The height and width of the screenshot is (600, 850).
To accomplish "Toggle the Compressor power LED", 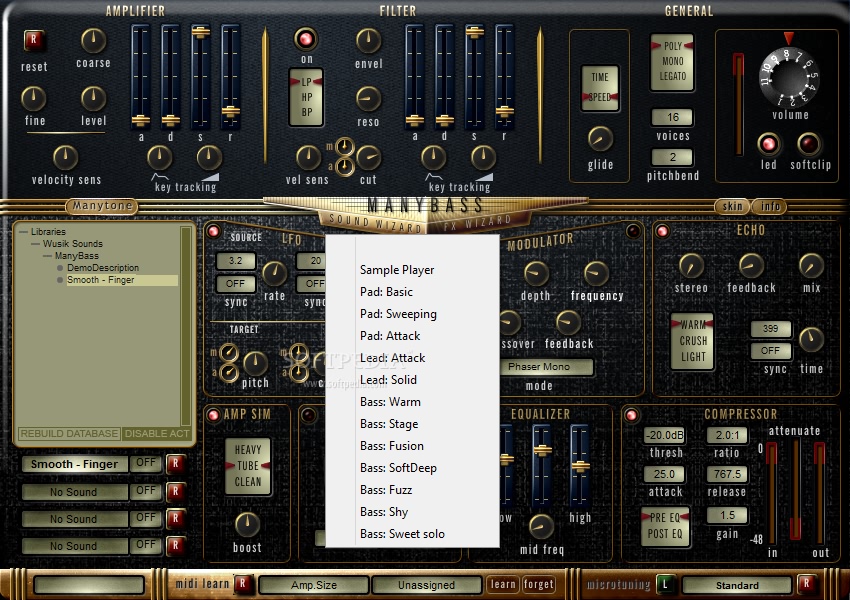I will point(632,415).
